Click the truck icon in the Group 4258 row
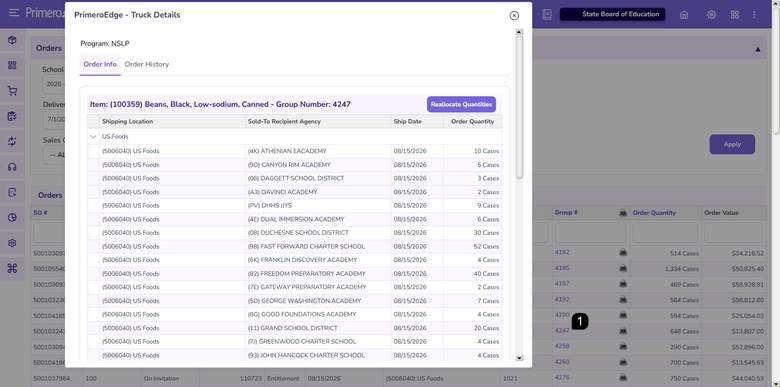Image resolution: width=780 pixels, height=387 pixels. pos(623,347)
